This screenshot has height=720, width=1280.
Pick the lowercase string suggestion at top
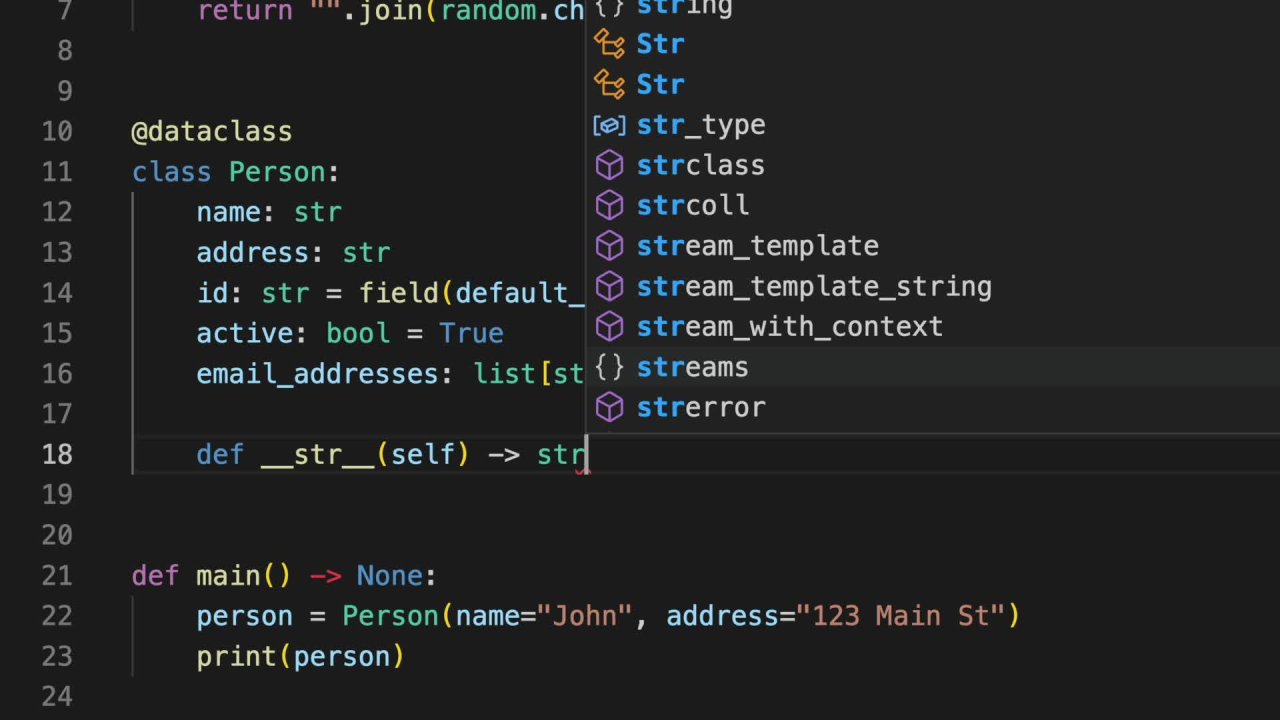pos(684,8)
